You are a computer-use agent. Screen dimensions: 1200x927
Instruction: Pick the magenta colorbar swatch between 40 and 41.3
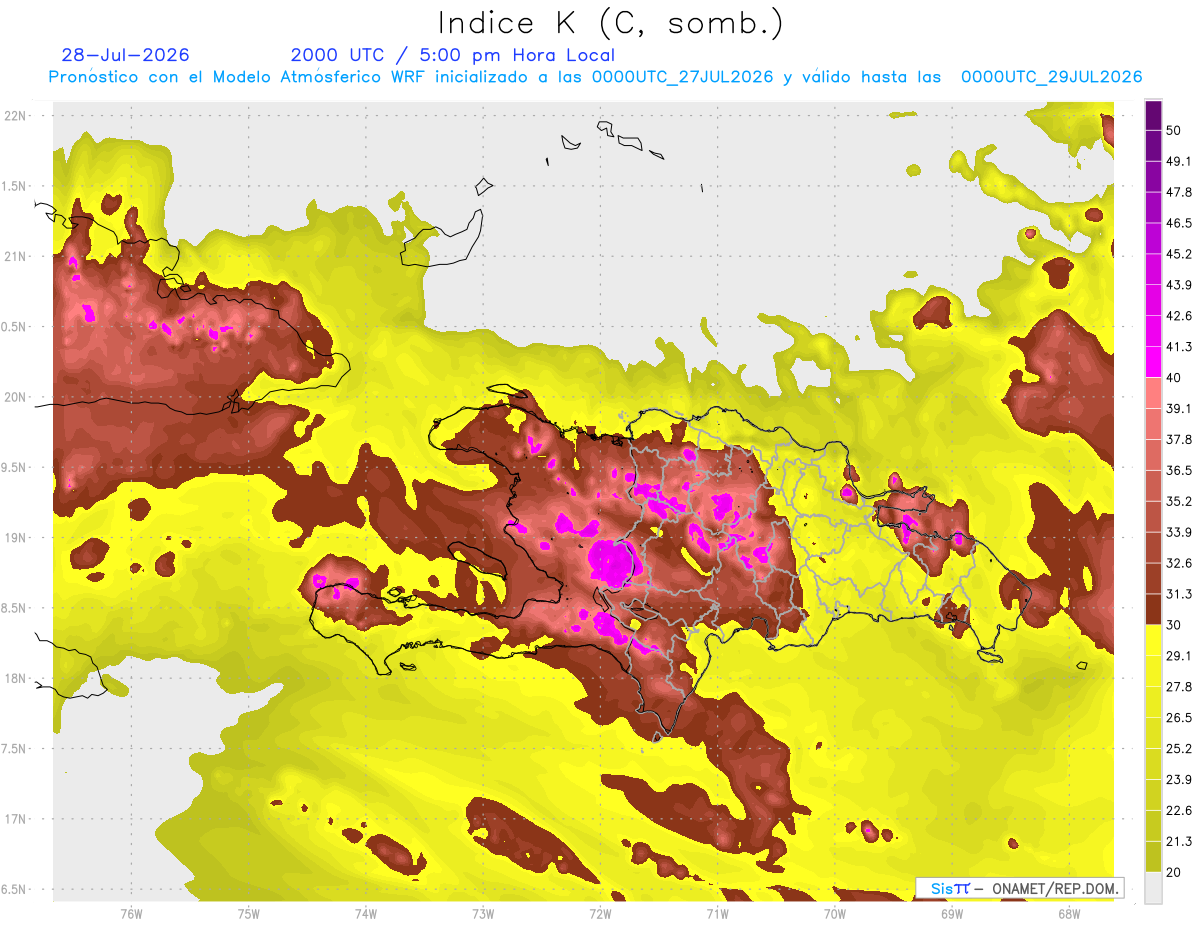(x=1153, y=362)
